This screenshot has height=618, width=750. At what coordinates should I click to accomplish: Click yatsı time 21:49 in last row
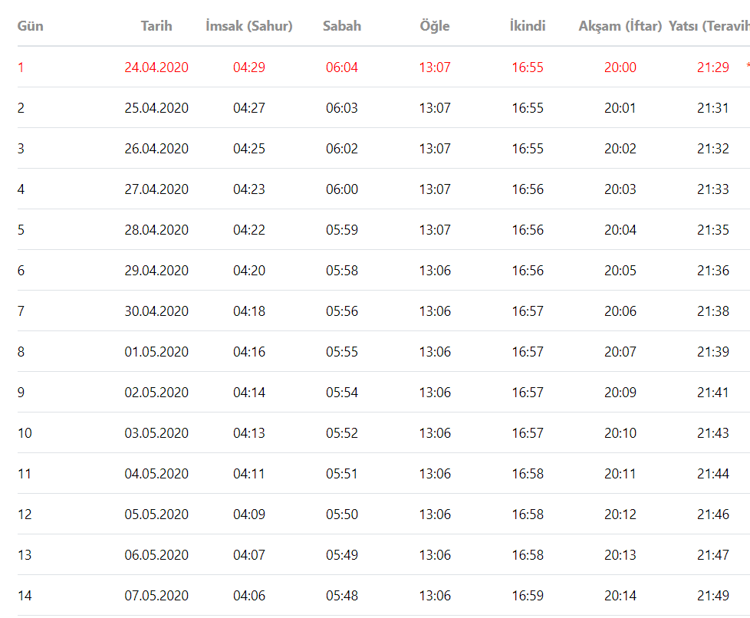(x=713, y=596)
